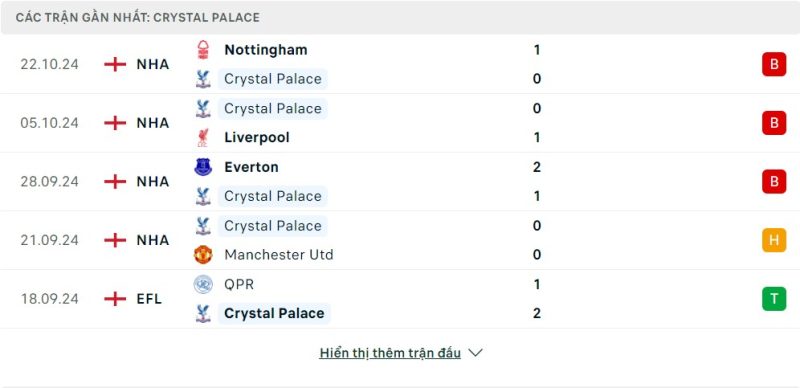Click the Các trận gần nhất header
This screenshot has height=388, width=800.
point(138,17)
